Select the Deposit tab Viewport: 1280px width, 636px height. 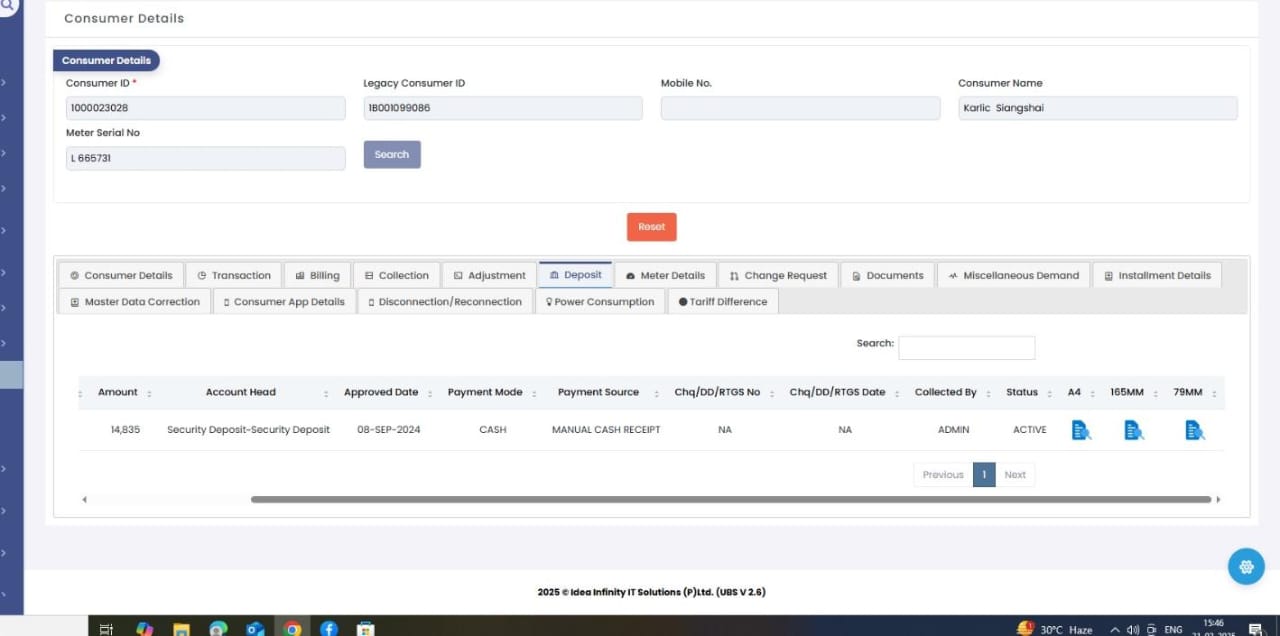575,275
